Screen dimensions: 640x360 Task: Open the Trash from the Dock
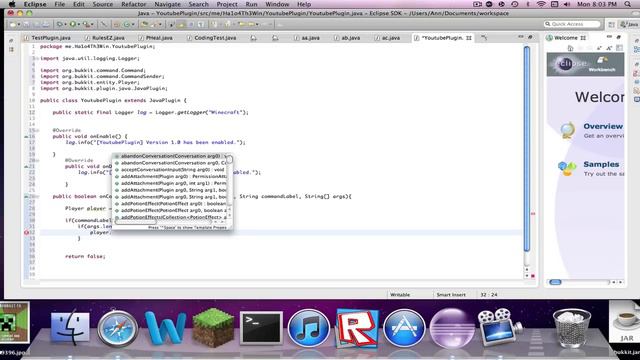pos(571,329)
